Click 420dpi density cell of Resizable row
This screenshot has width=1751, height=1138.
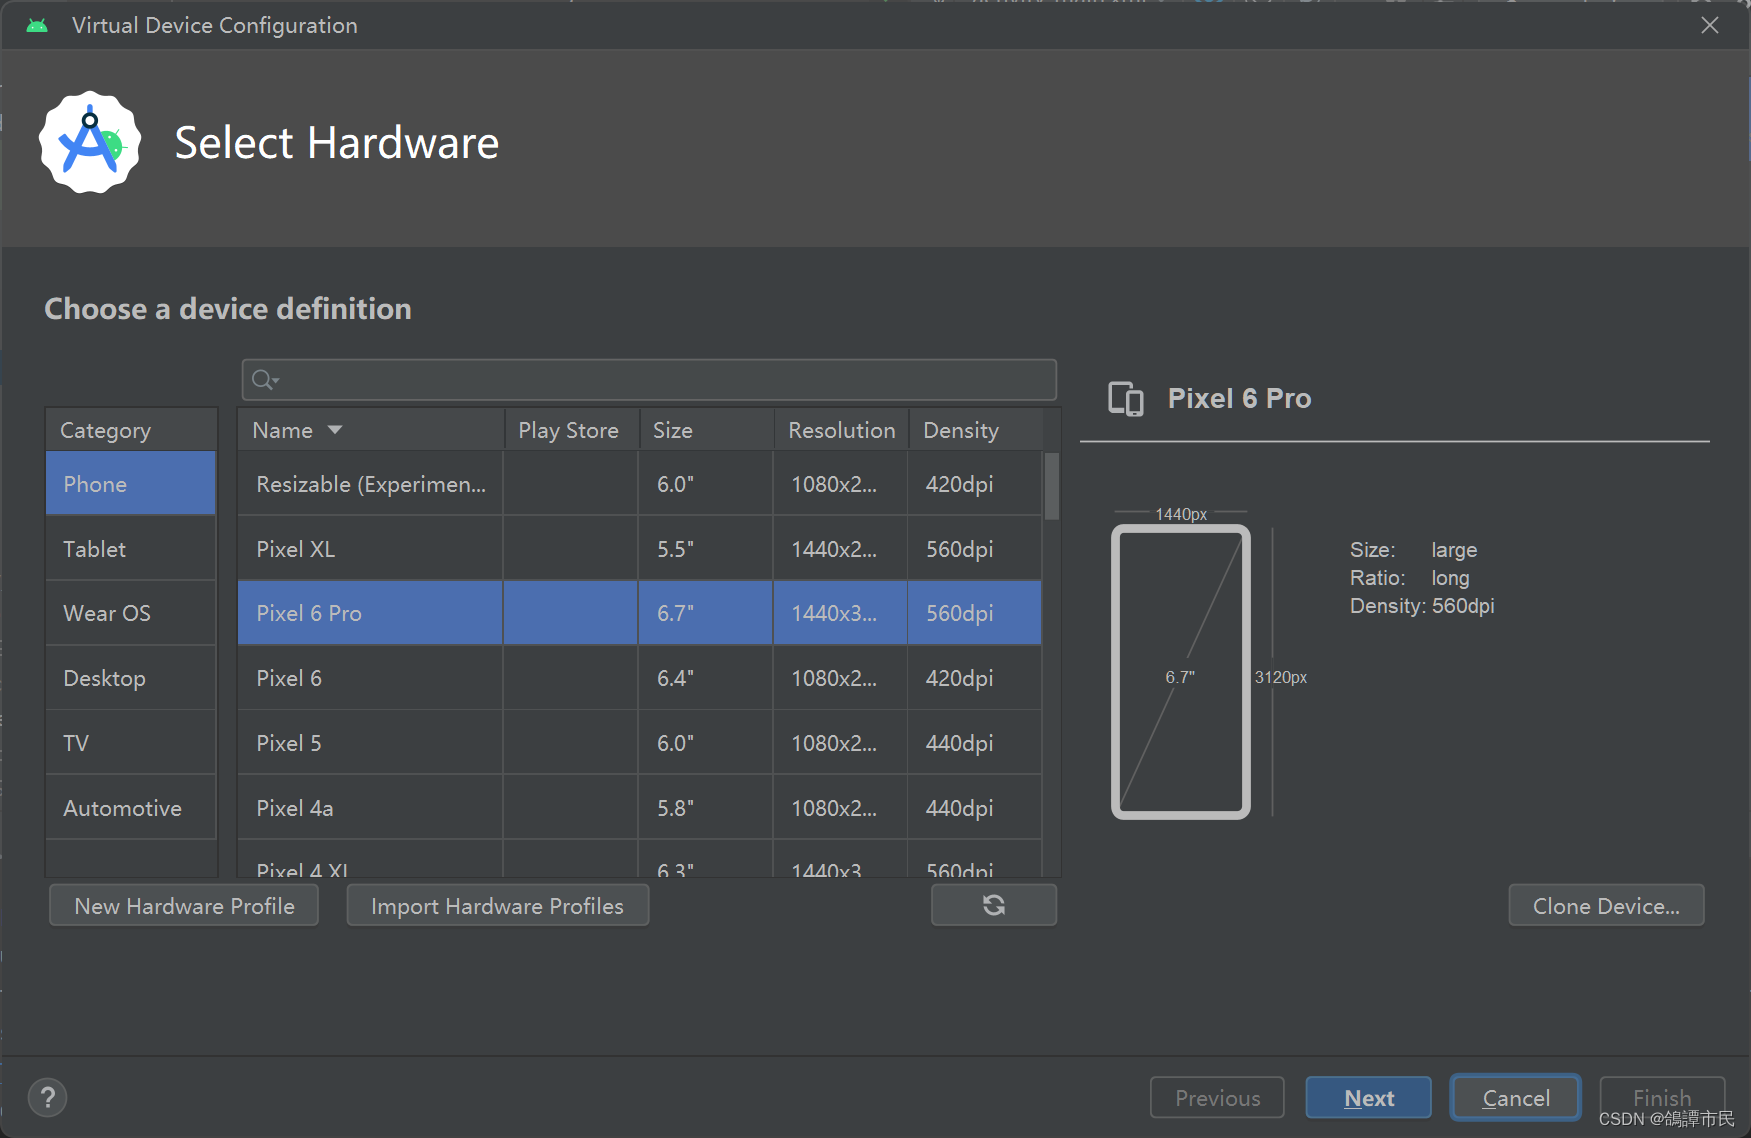(975, 484)
